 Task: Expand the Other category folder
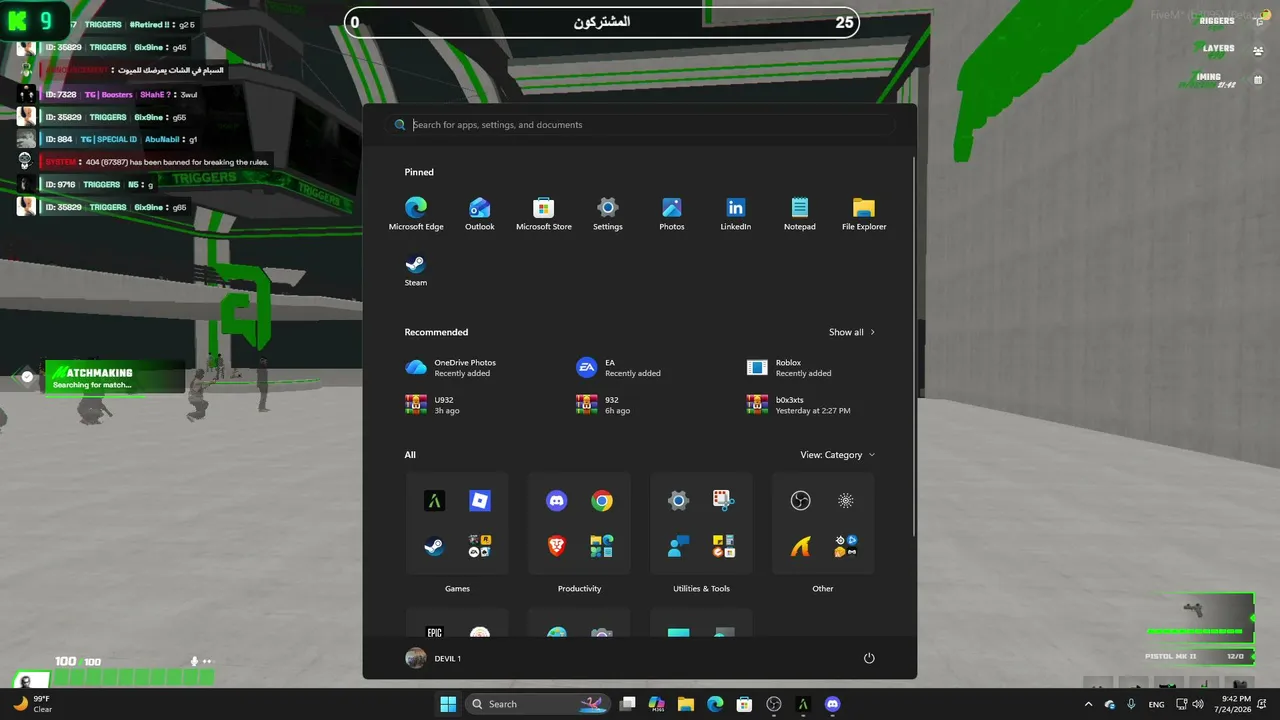click(x=823, y=589)
